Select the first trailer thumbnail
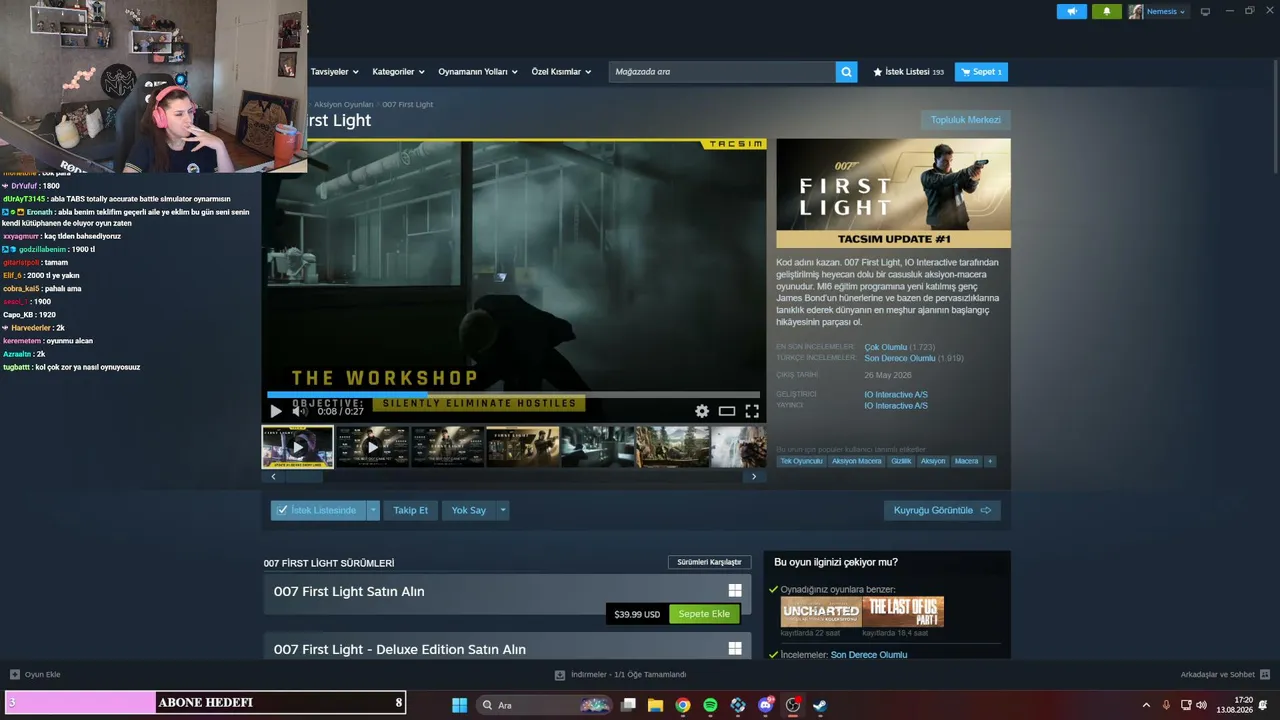The height and width of the screenshot is (720, 1280). coord(297,447)
